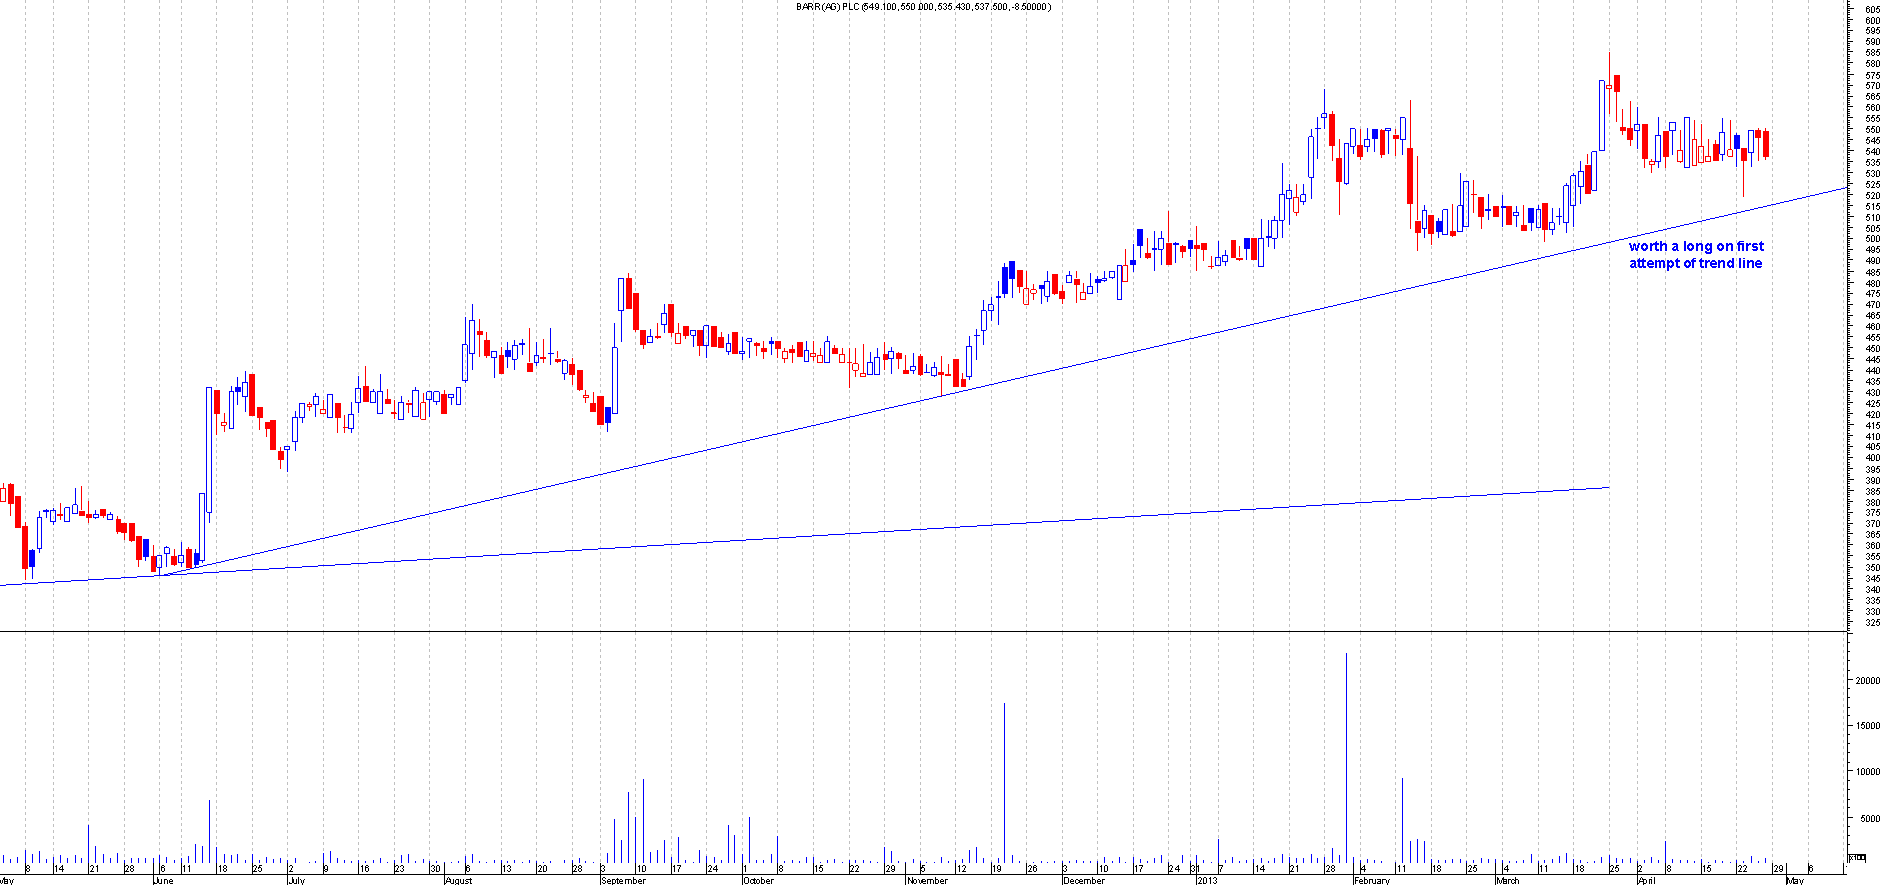This screenshot has width=1883, height=885.
Task: Click the 20000 volume axis label
Action: pos(1867,680)
